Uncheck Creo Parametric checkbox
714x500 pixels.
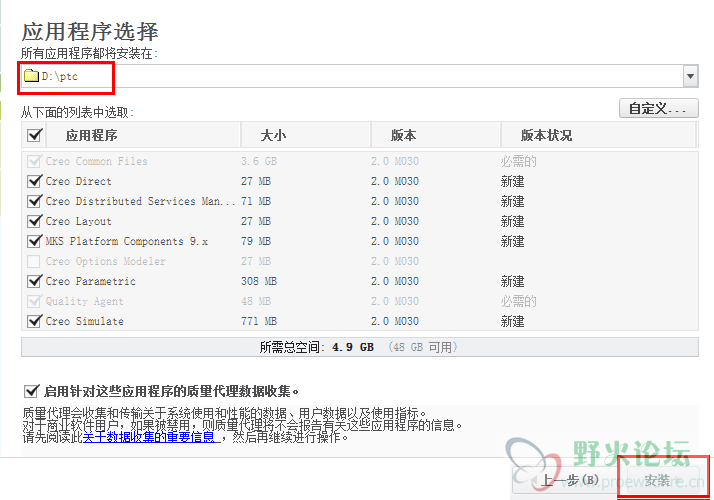pos(34,281)
